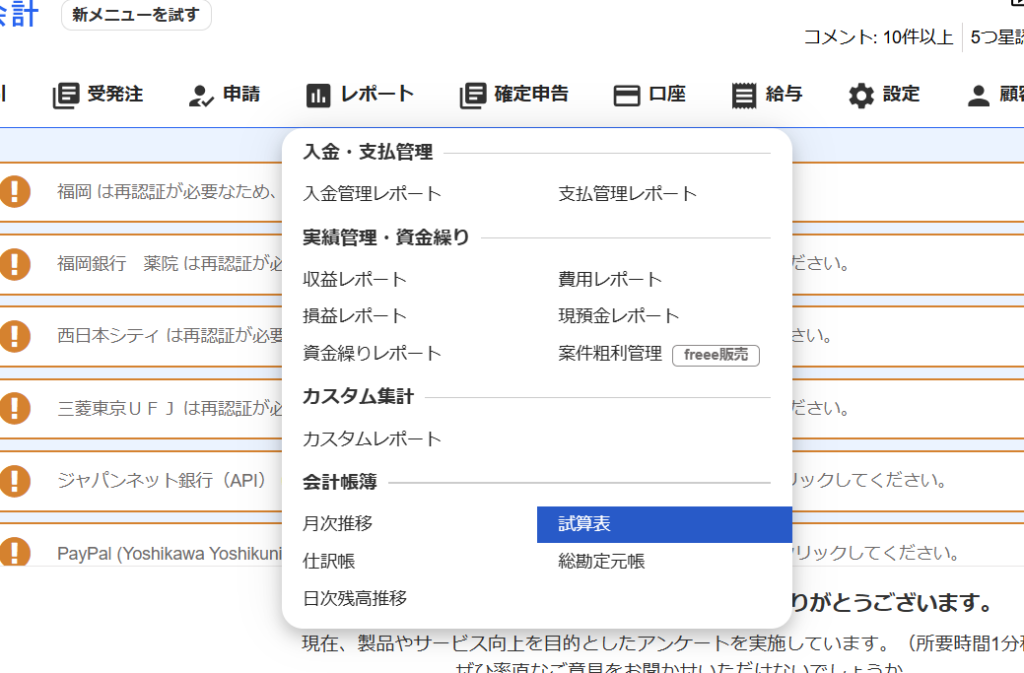Click the 確定申告 document icon
The image size is (1024, 673).
tap(472, 95)
